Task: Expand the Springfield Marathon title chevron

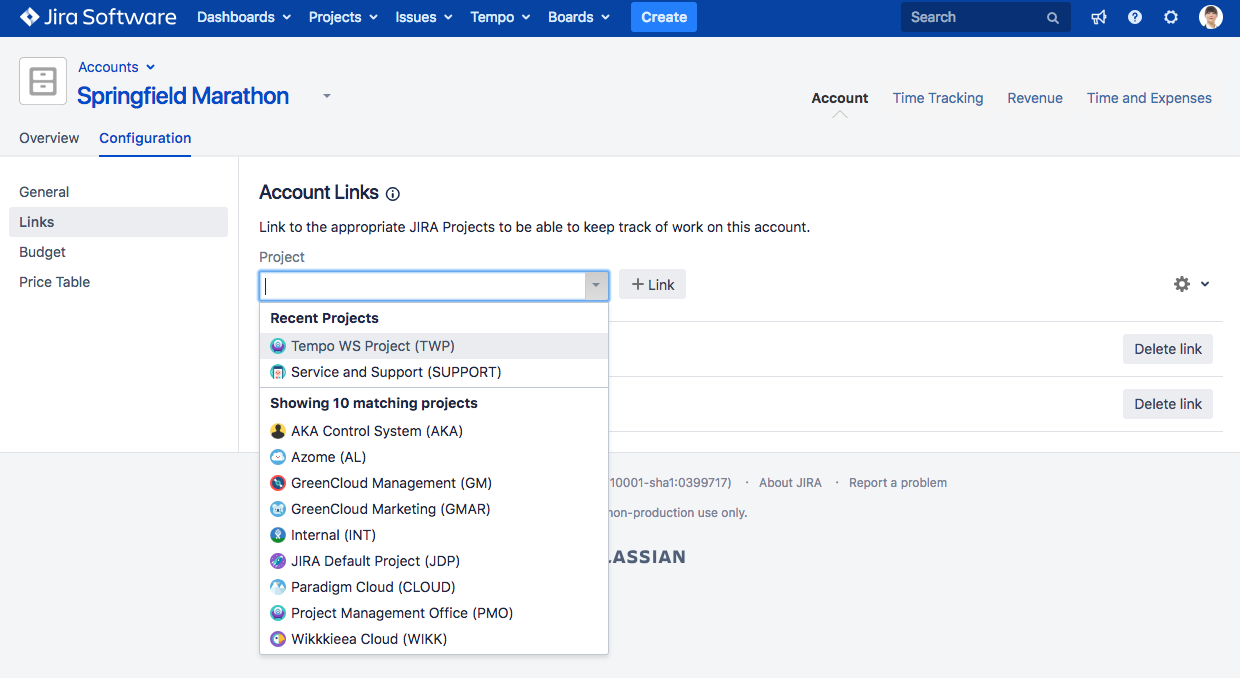Action: click(x=326, y=97)
